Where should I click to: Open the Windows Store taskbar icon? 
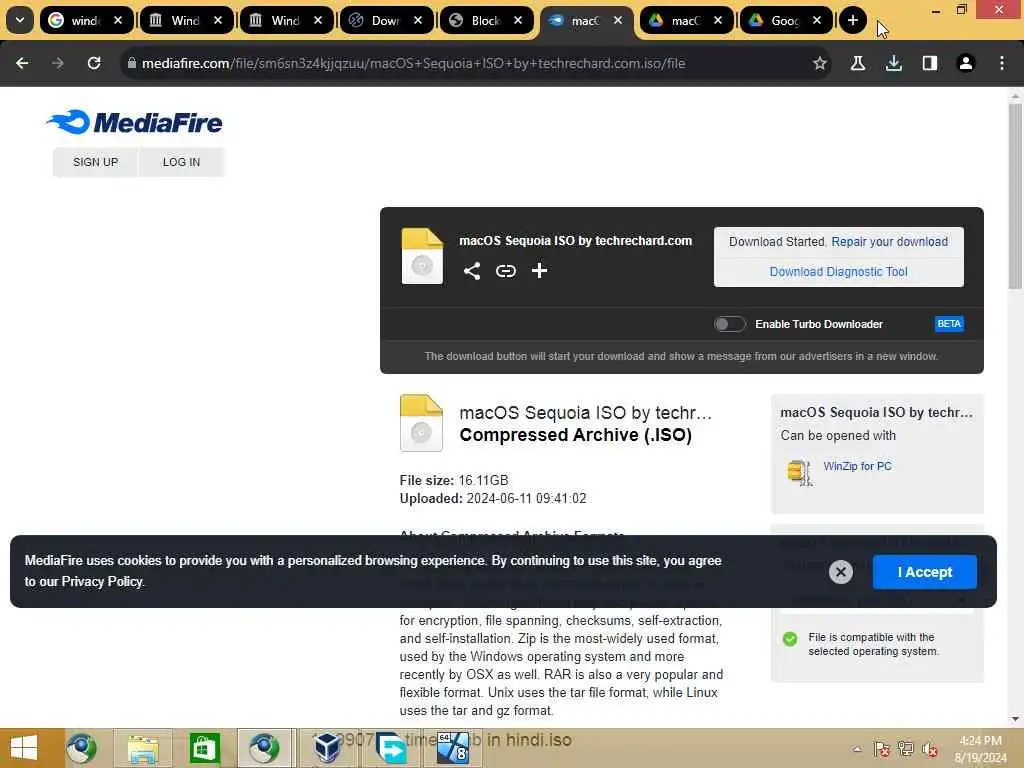click(204, 748)
